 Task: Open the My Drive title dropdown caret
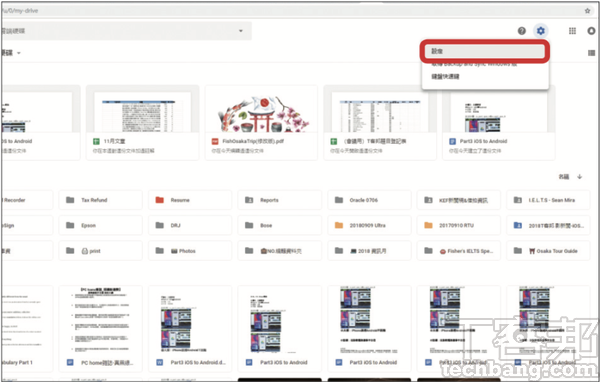click(19, 53)
